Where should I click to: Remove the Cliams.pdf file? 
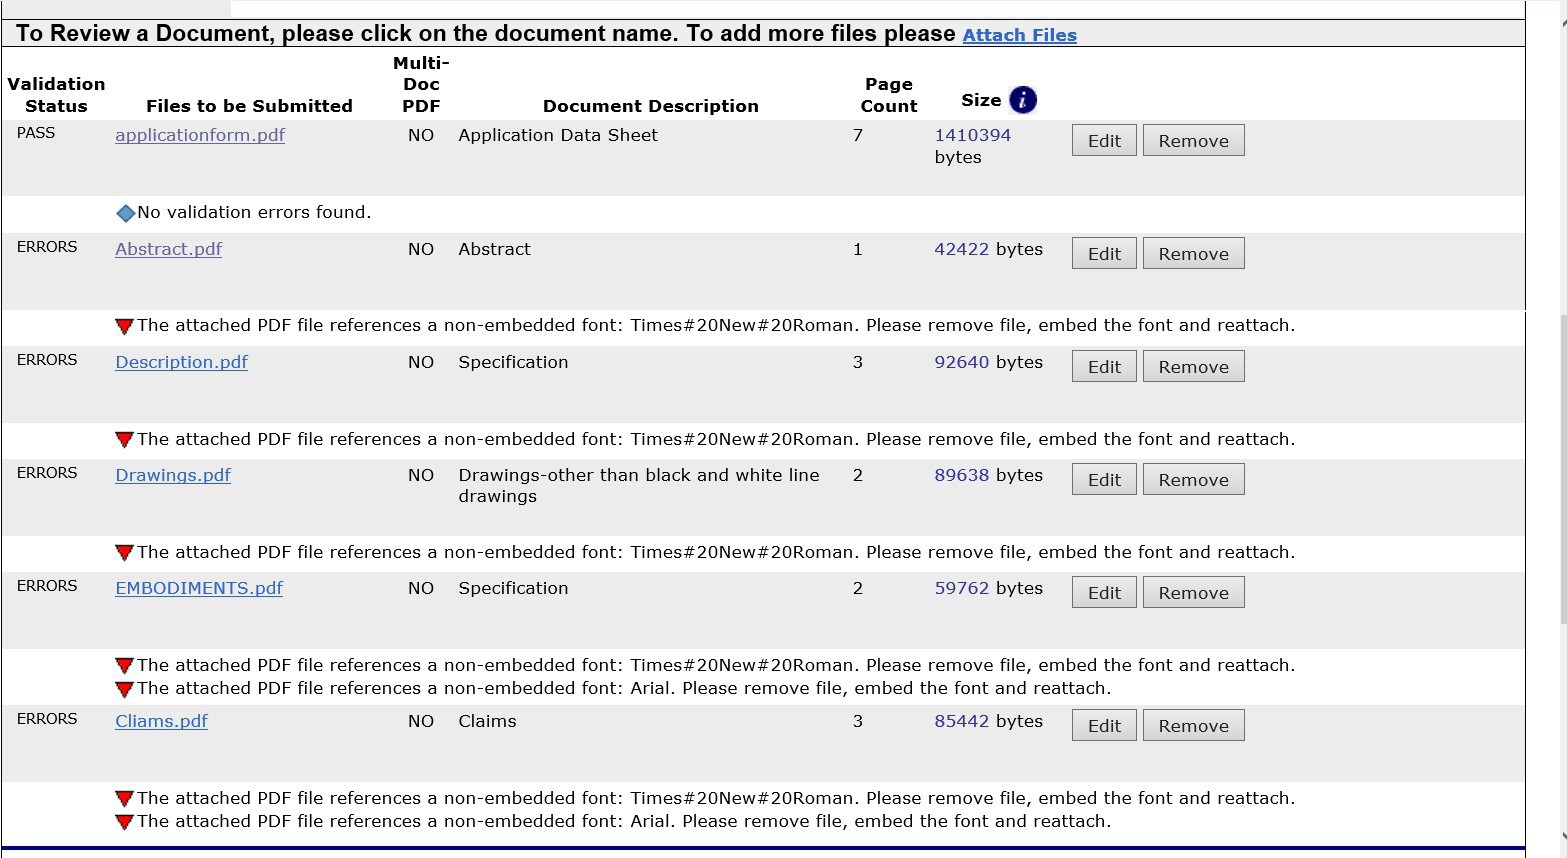1193,725
